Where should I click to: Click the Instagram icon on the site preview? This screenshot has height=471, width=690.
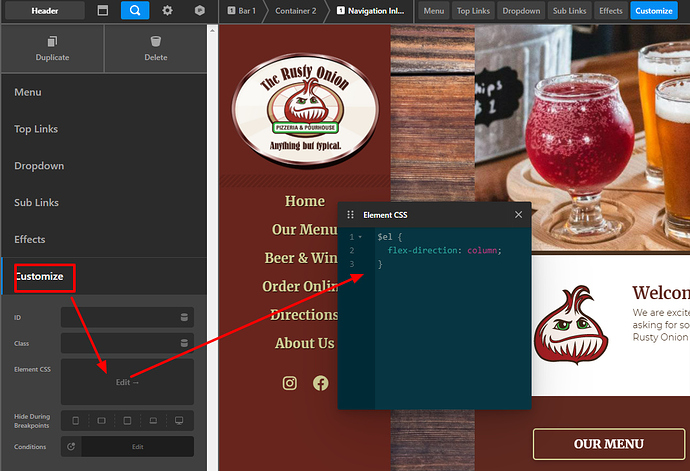tap(290, 383)
